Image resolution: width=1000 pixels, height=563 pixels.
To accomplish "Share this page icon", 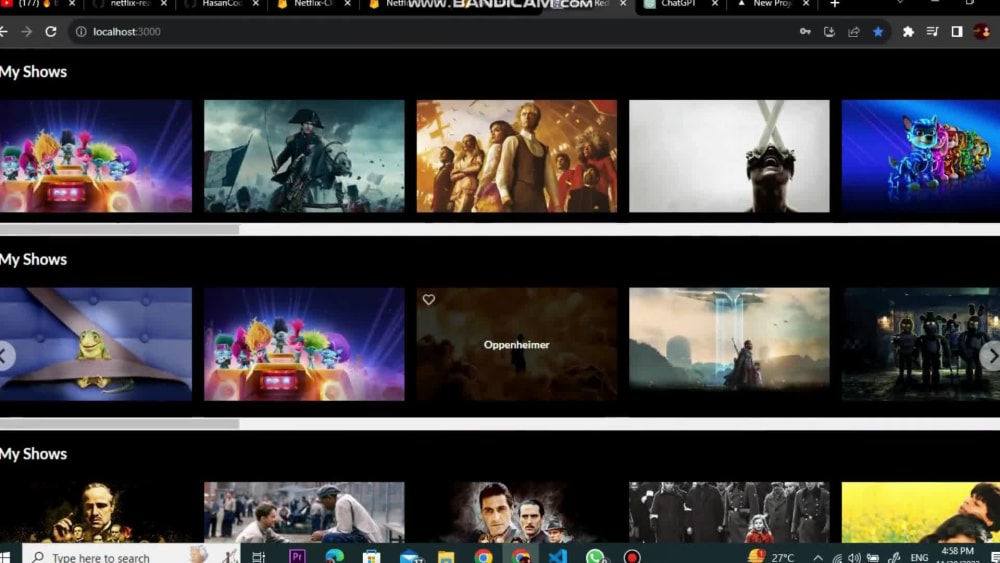I will (853, 31).
